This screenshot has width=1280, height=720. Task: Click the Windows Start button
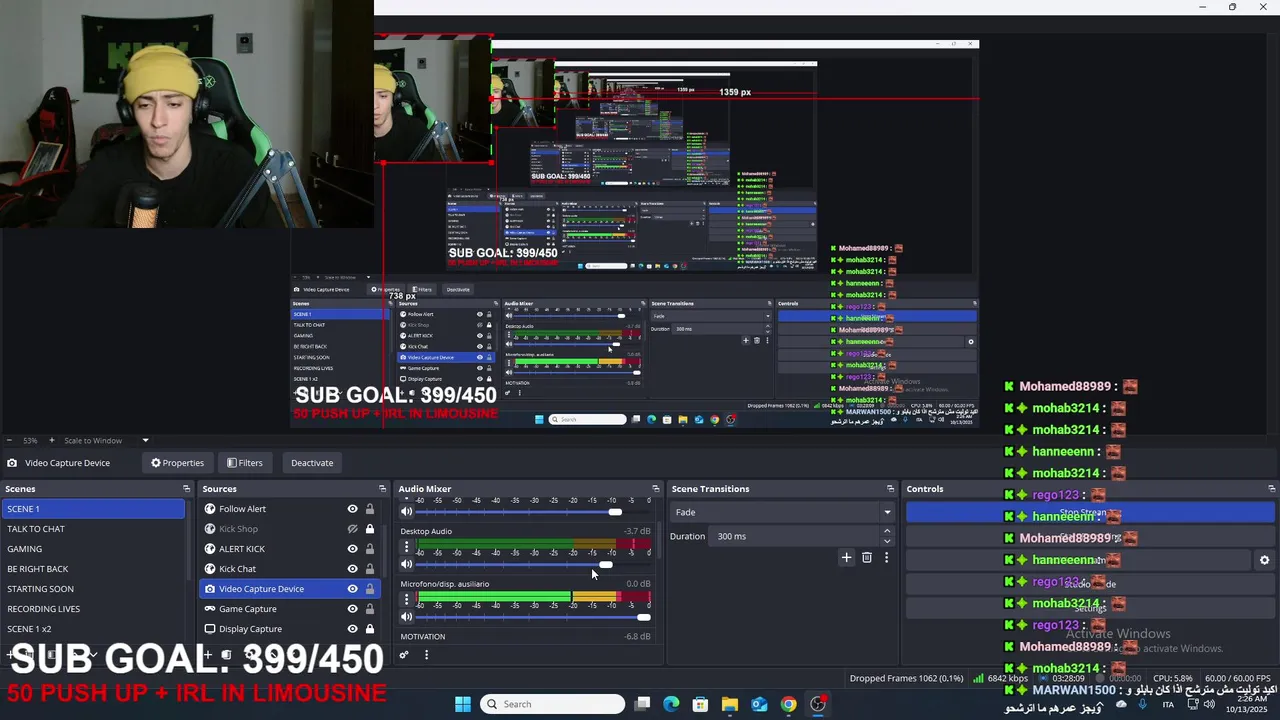(463, 704)
